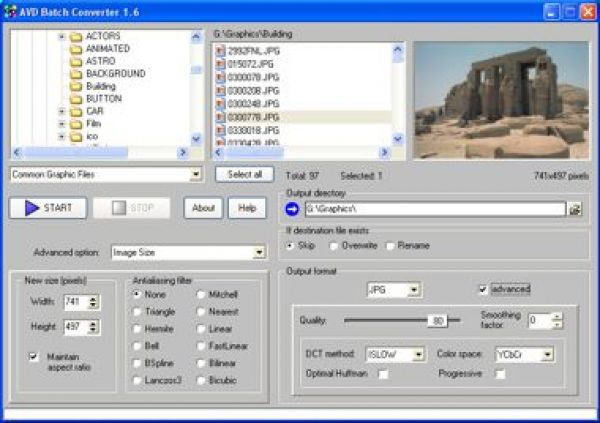The width and height of the screenshot is (600, 423).
Task: Click the file icon beside 015072.JPG
Action: pos(220,64)
